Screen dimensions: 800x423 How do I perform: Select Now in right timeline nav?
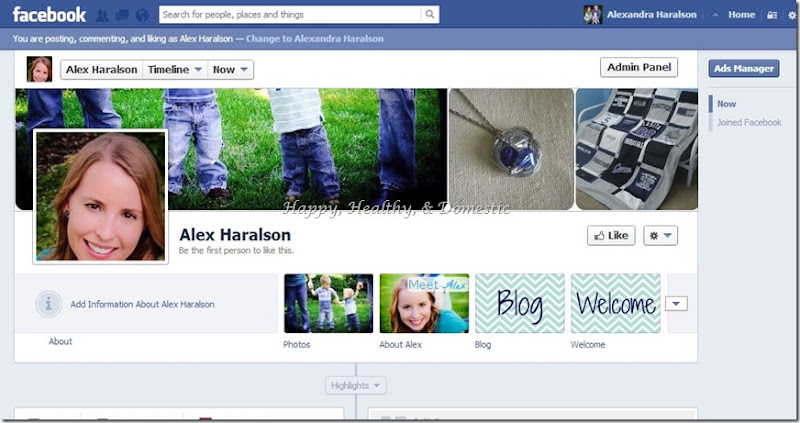click(x=726, y=104)
